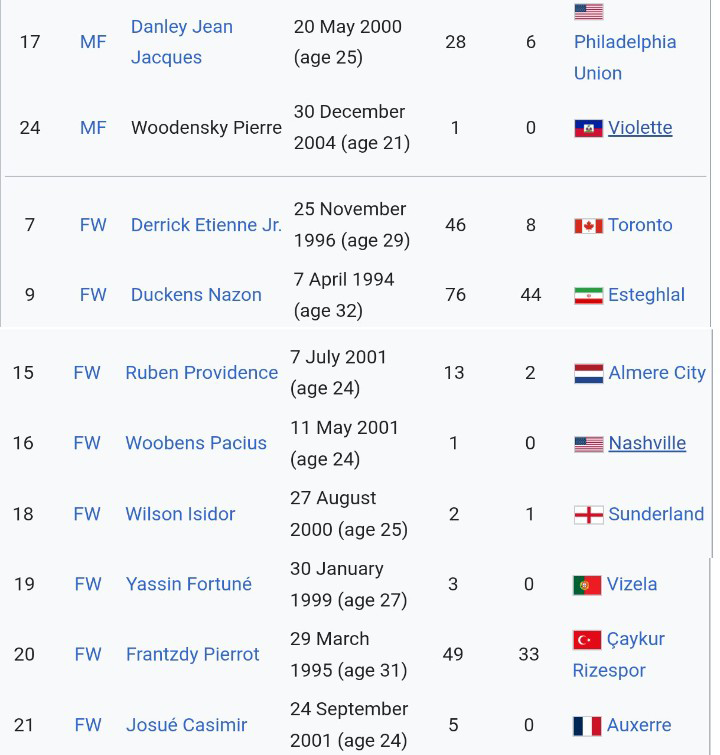Viewport: 720px width, 755px height.
Task: Open the Derrick Etienne Jr. link
Action: click(x=206, y=225)
